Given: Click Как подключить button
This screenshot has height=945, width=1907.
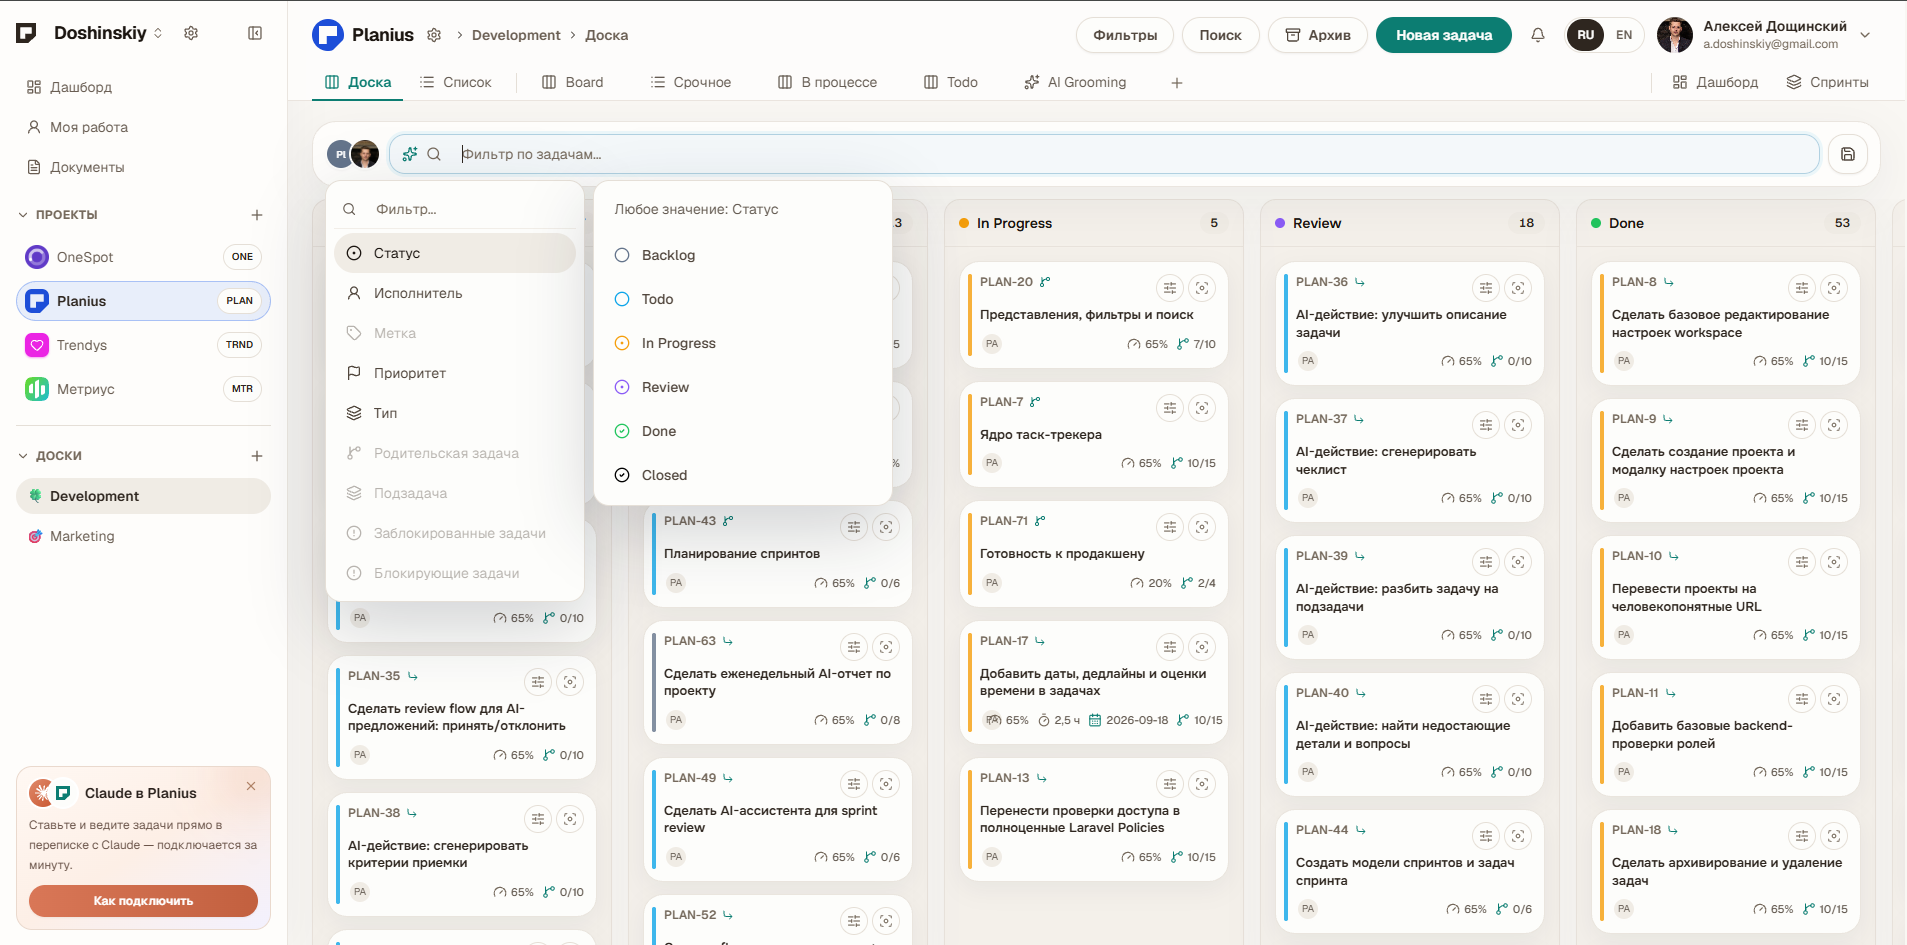Looking at the screenshot, I should click(x=143, y=901).
